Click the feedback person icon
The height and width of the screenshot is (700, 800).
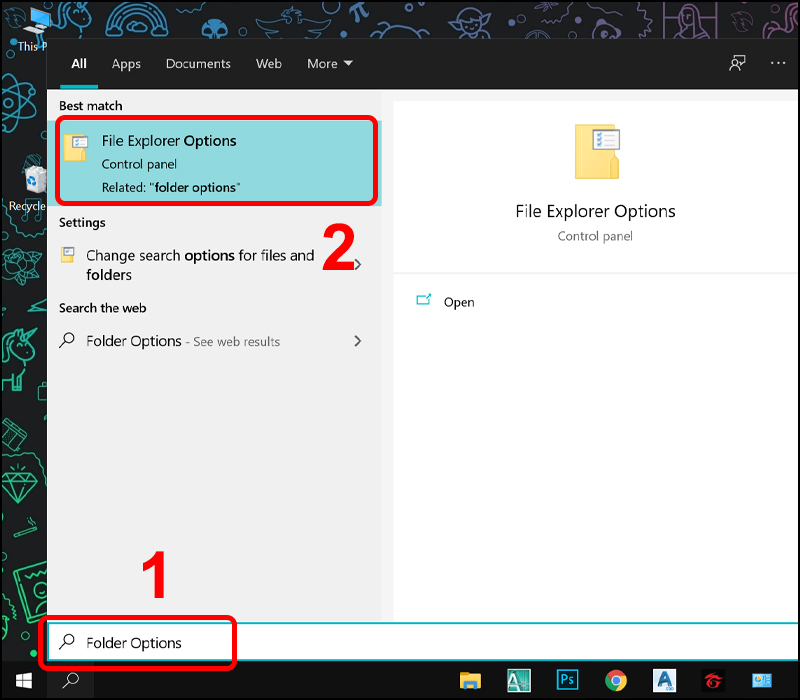[737, 63]
